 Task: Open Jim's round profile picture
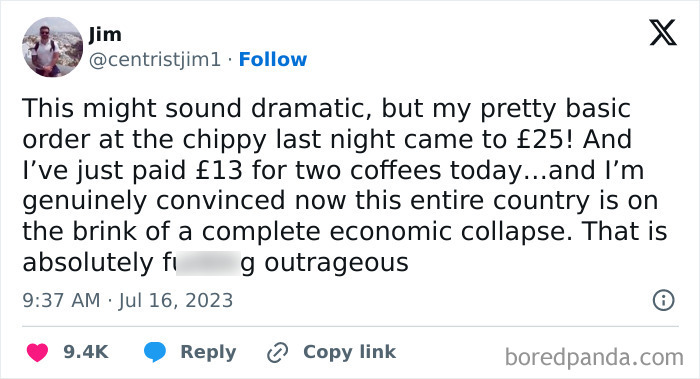click(x=53, y=47)
